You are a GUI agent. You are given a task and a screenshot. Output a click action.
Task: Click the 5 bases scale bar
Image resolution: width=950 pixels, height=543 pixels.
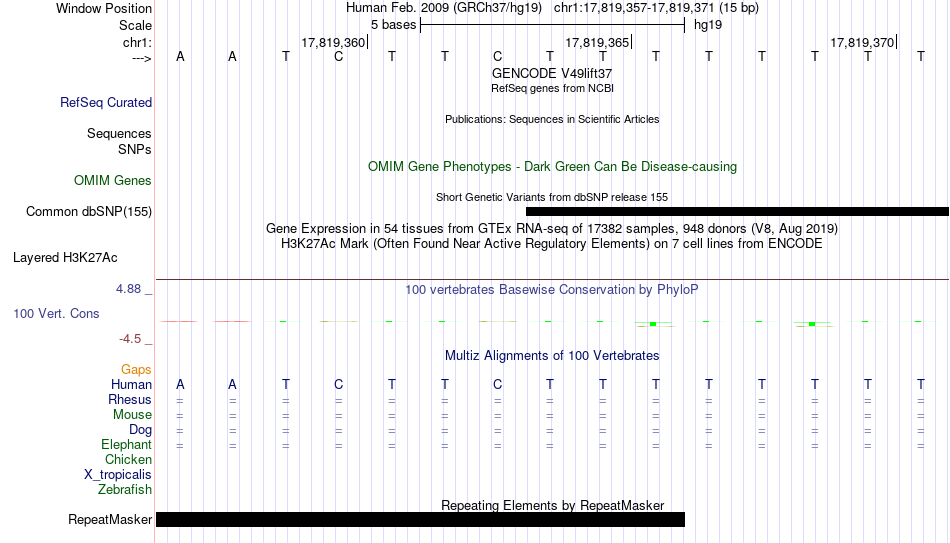pyautogui.click(x=552, y=25)
